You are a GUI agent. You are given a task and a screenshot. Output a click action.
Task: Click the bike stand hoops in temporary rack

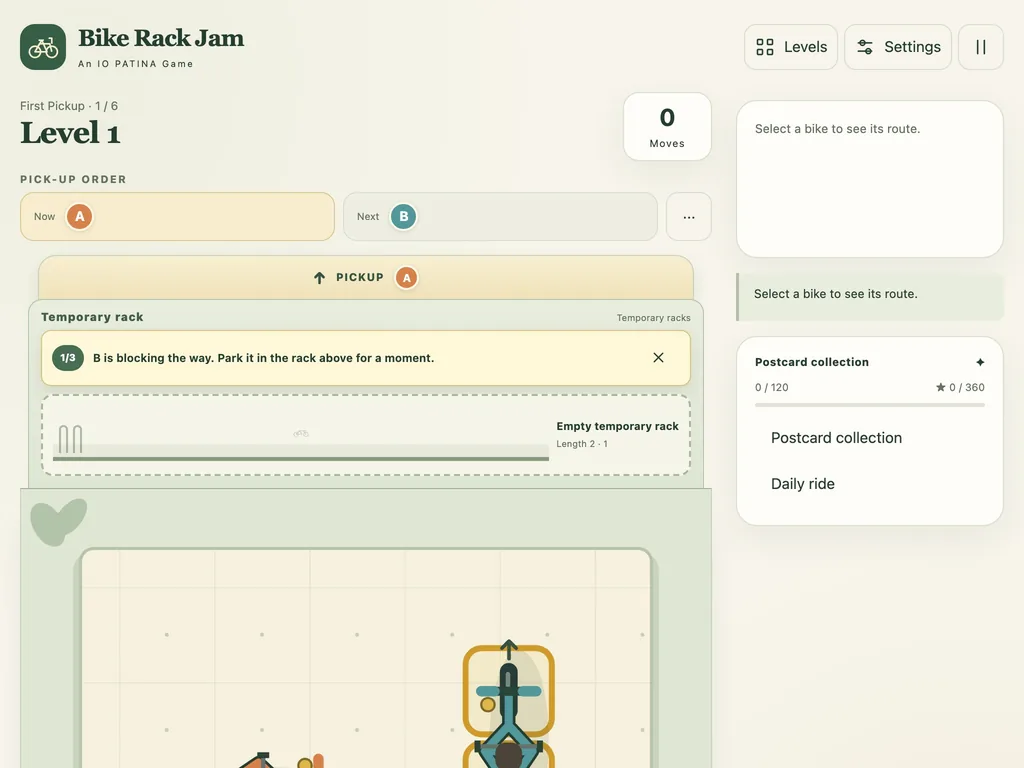pyautogui.click(x=71, y=439)
